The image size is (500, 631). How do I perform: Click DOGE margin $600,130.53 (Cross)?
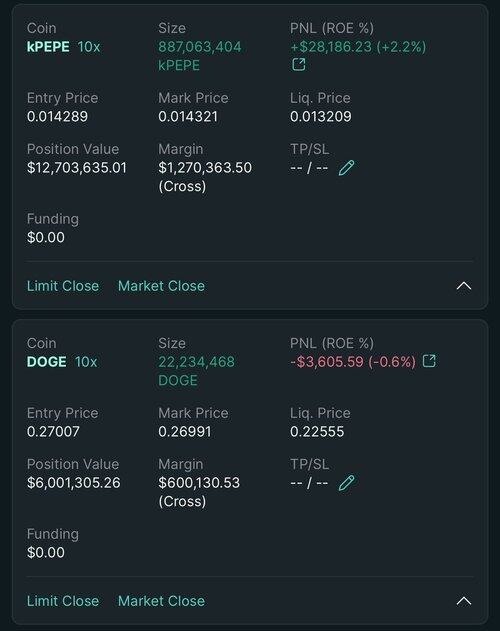pos(199,492)
